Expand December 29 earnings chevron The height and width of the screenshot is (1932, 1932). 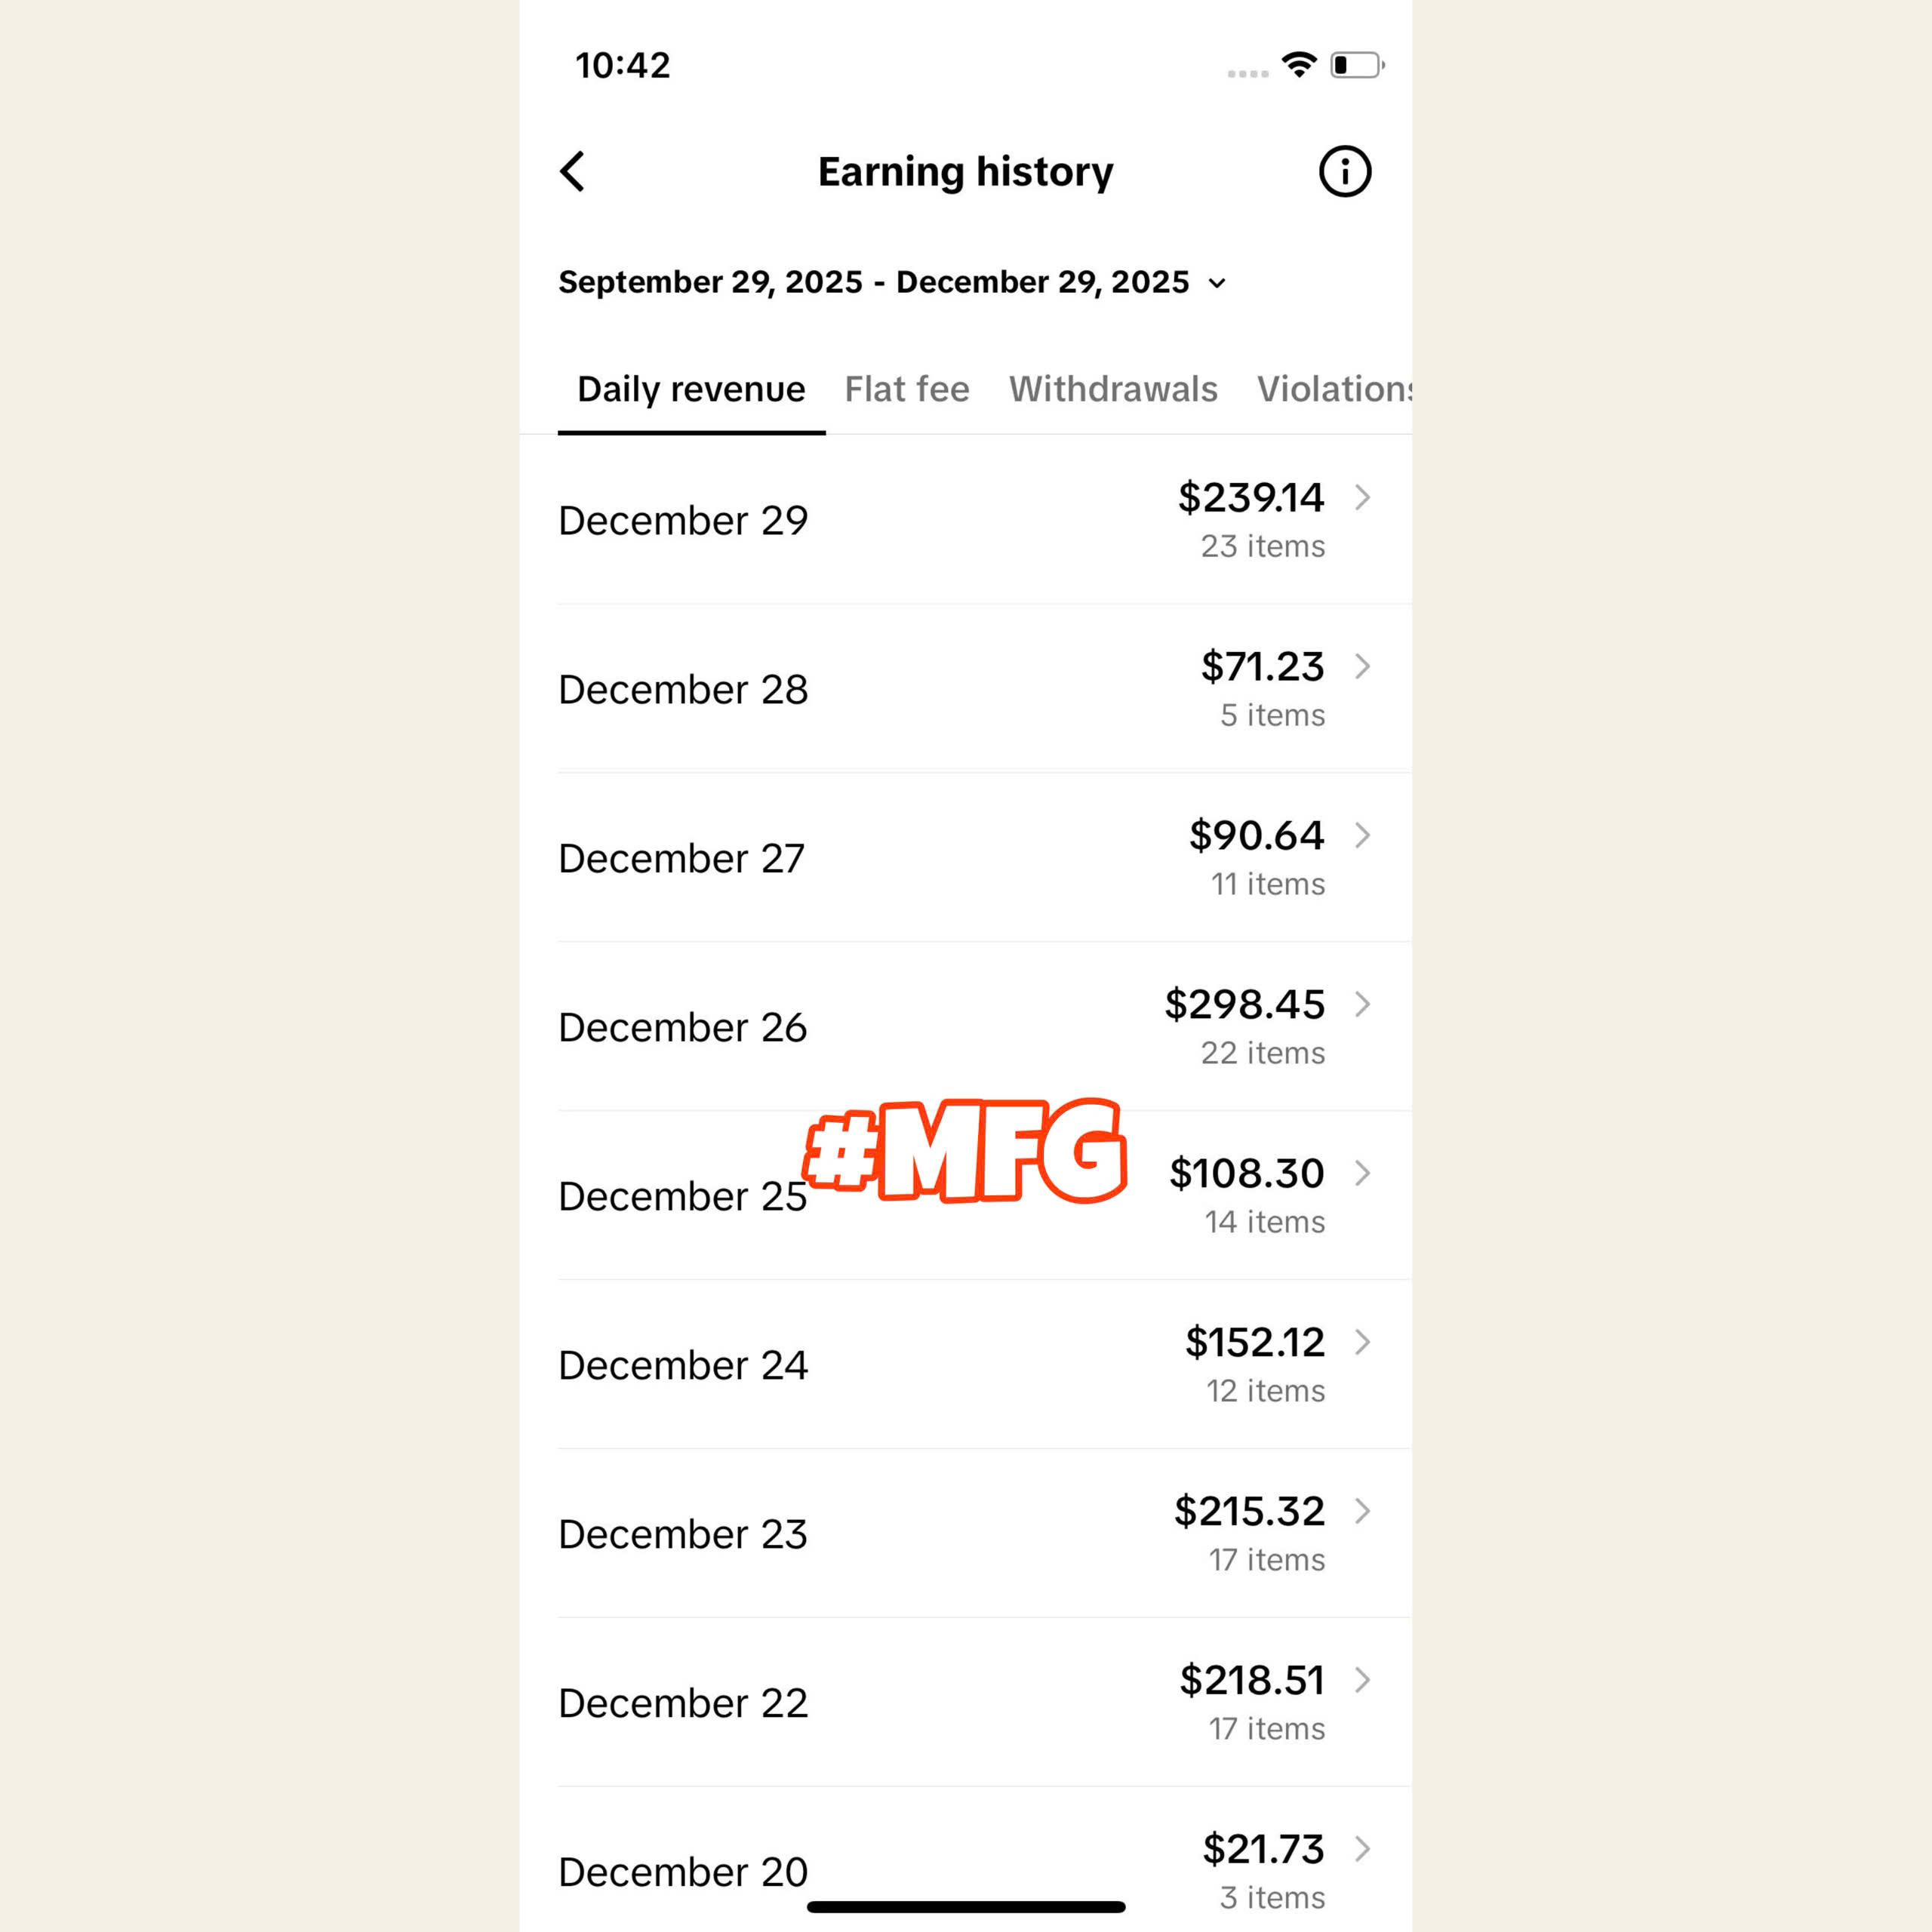tap(1362, 497)
